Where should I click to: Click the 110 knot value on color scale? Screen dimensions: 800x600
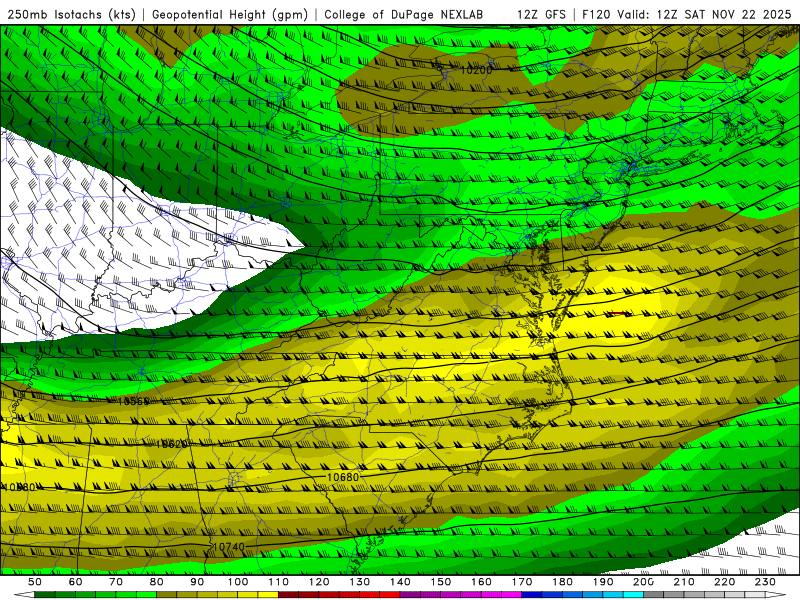279,582
